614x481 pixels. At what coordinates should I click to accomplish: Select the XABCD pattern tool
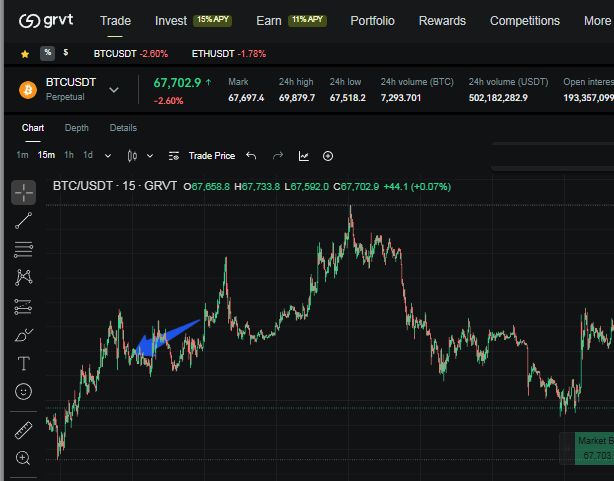click(x=23, y=277)
